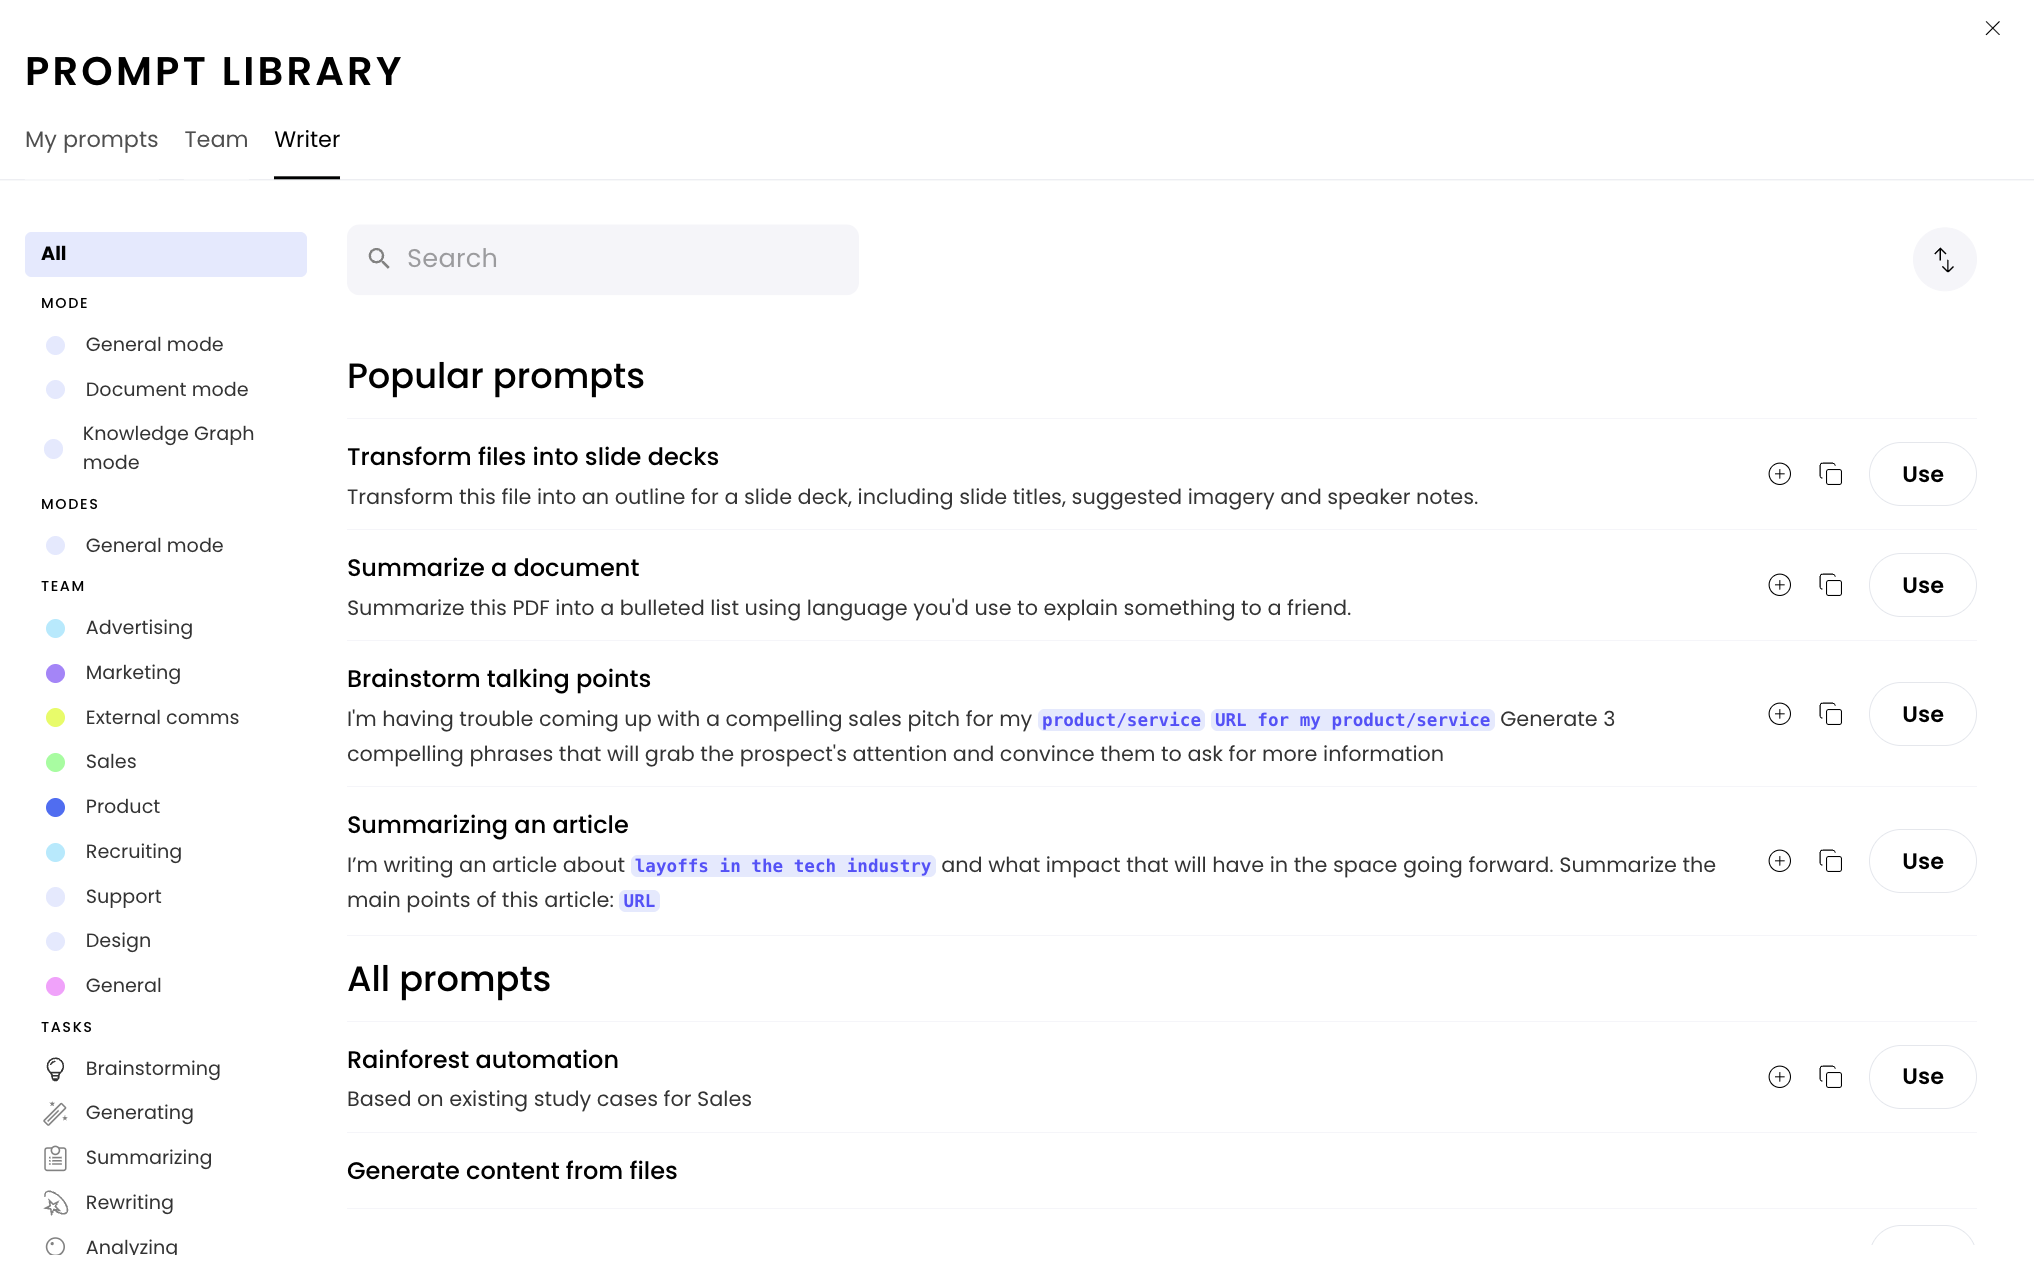Add Summarizing an article prompt via plus icon
This screenshot has height=1280, width=2034.
pos(1779,861)
